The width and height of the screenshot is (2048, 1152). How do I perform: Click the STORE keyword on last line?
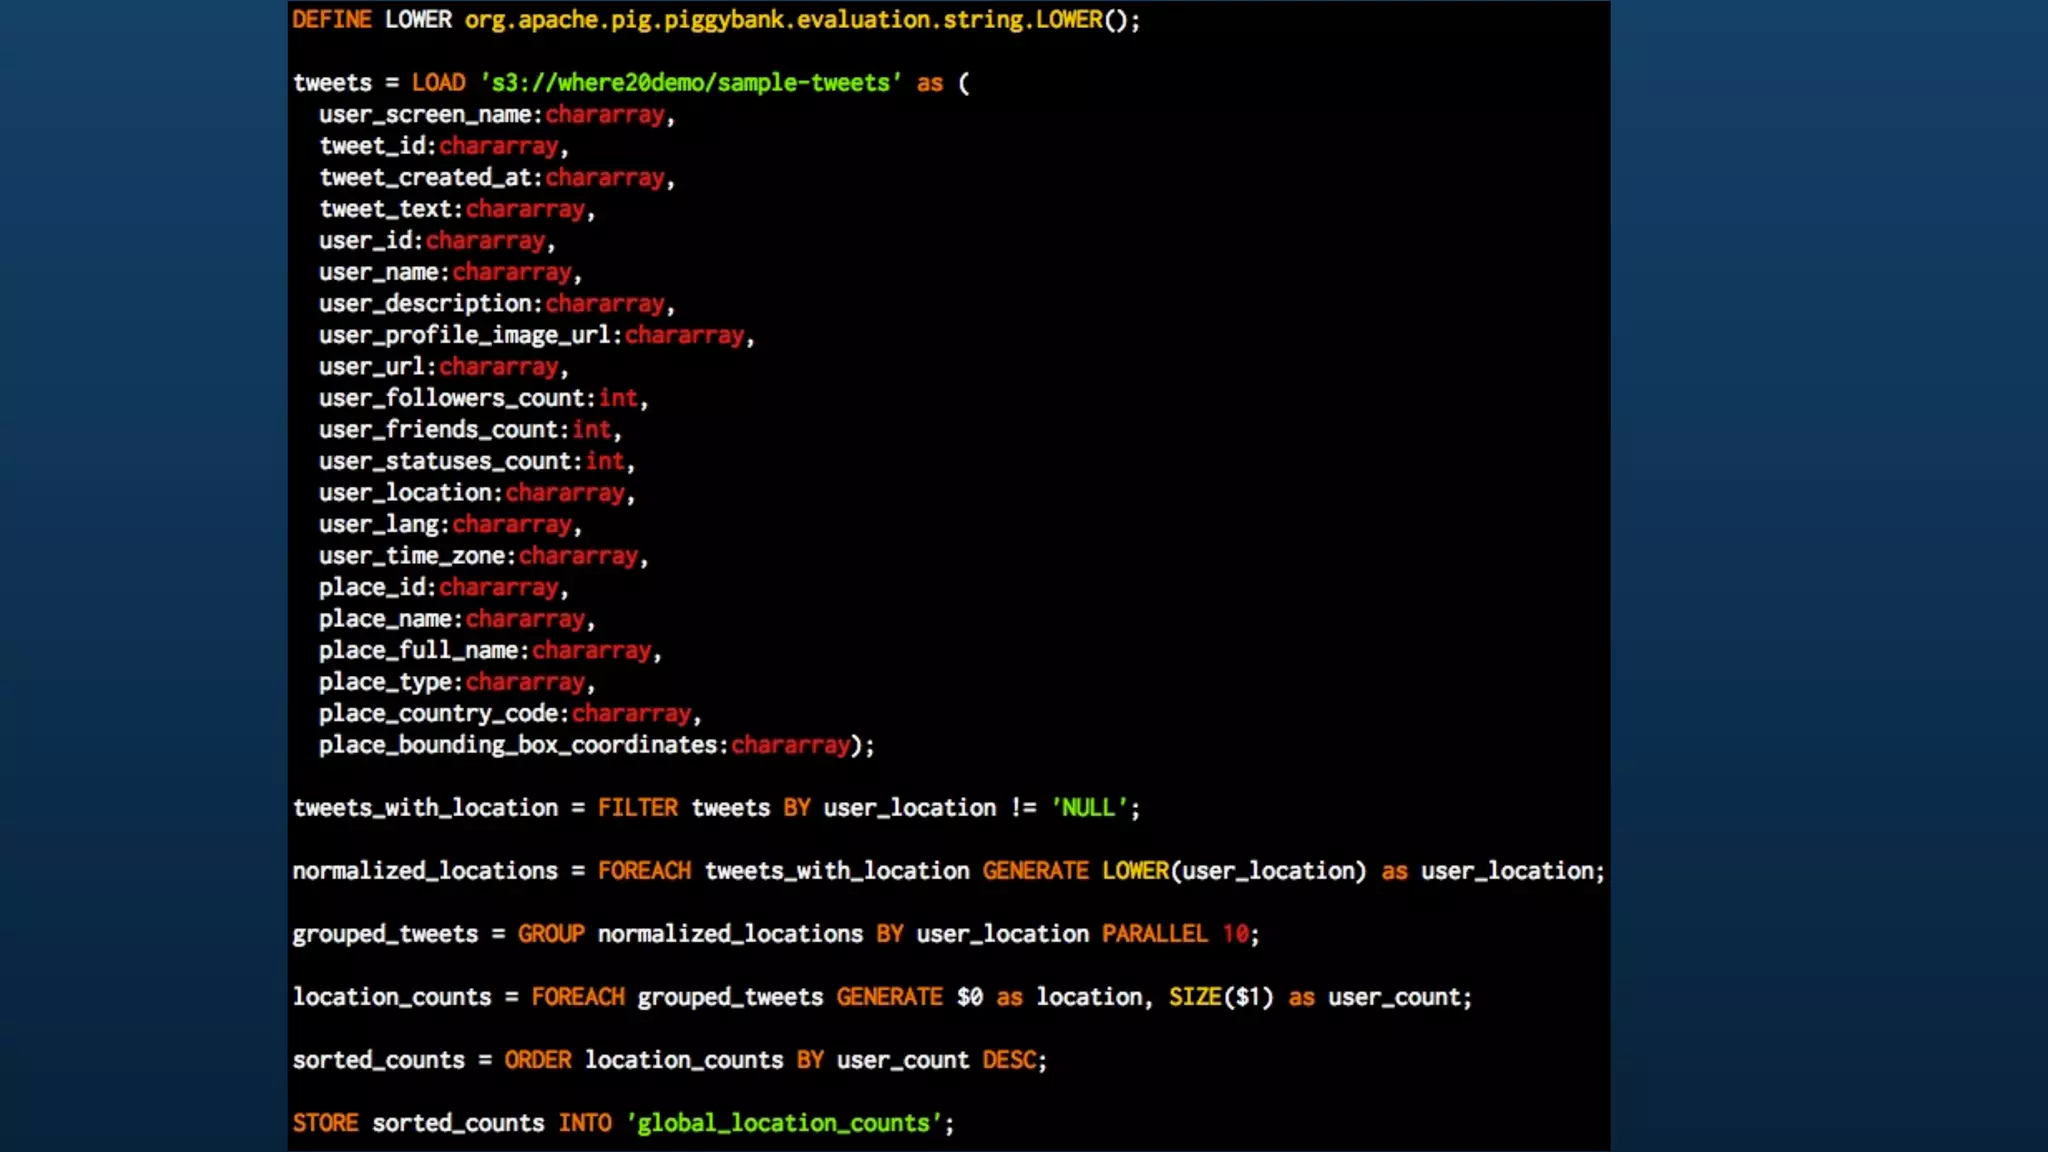[325, 1123]
